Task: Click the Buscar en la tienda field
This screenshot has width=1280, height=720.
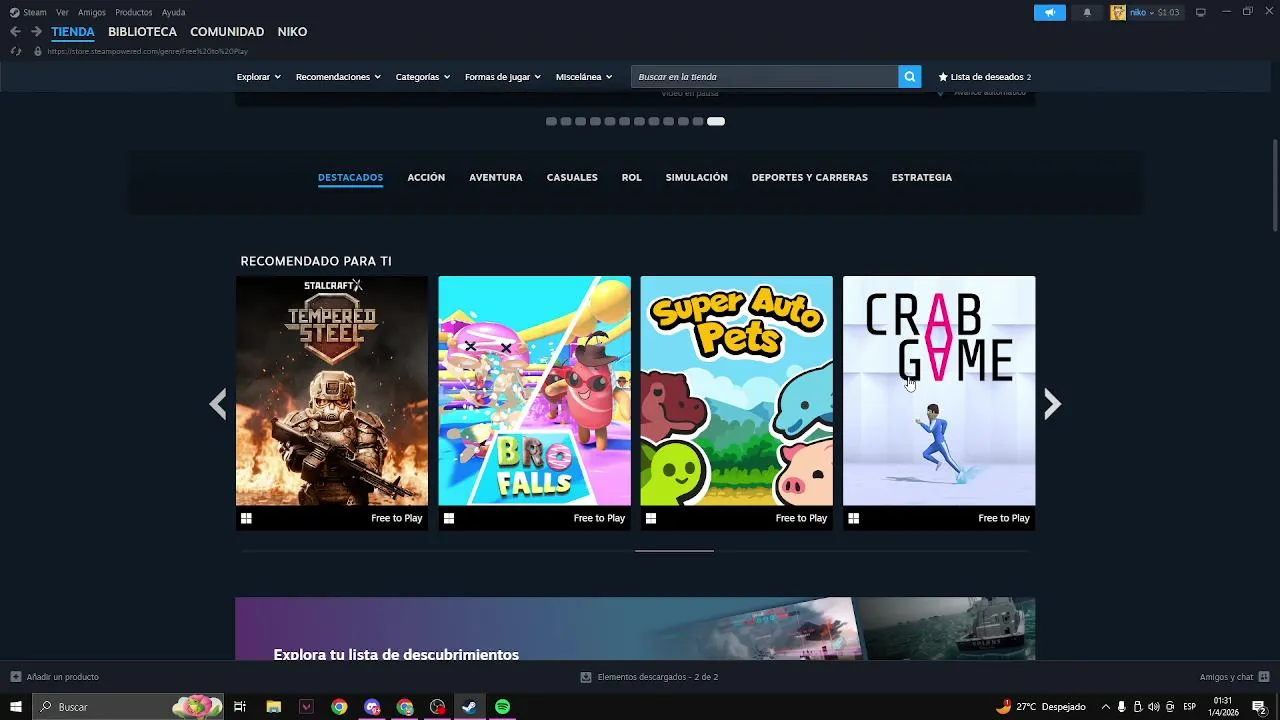Action: (x=764, y=77)
